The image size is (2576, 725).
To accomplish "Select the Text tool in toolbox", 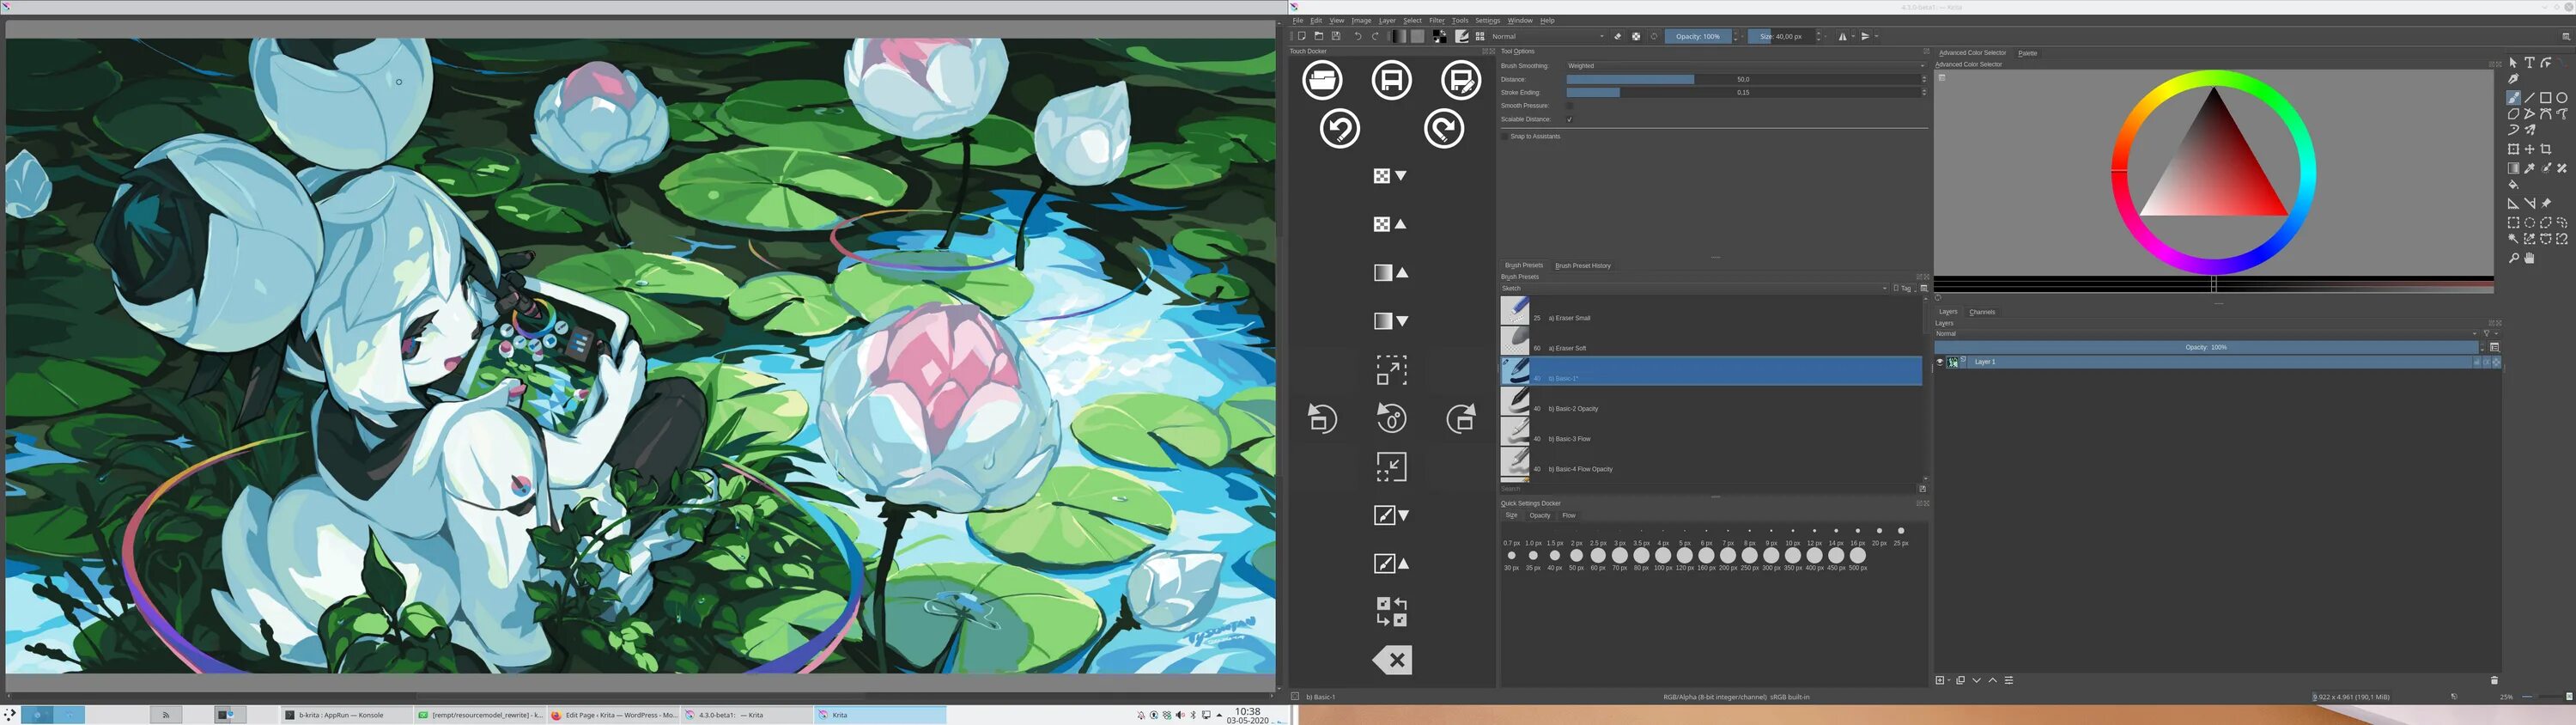I will tap(2529, 63).
